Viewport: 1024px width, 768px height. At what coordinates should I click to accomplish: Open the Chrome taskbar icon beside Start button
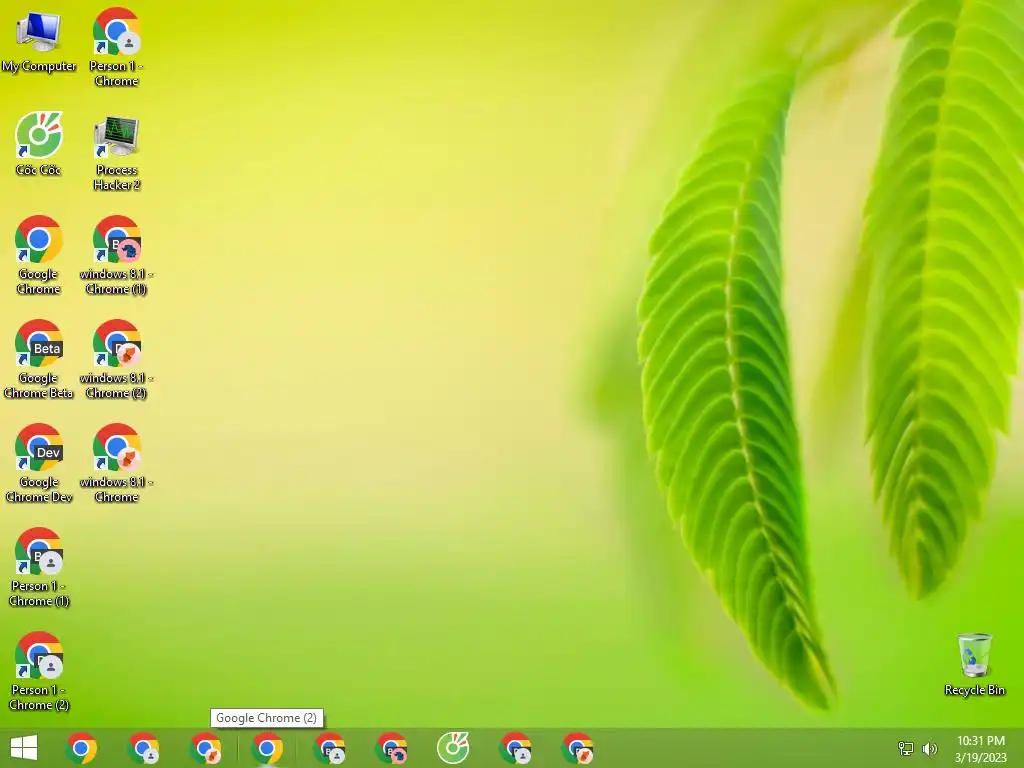click(x=81, y=748)
